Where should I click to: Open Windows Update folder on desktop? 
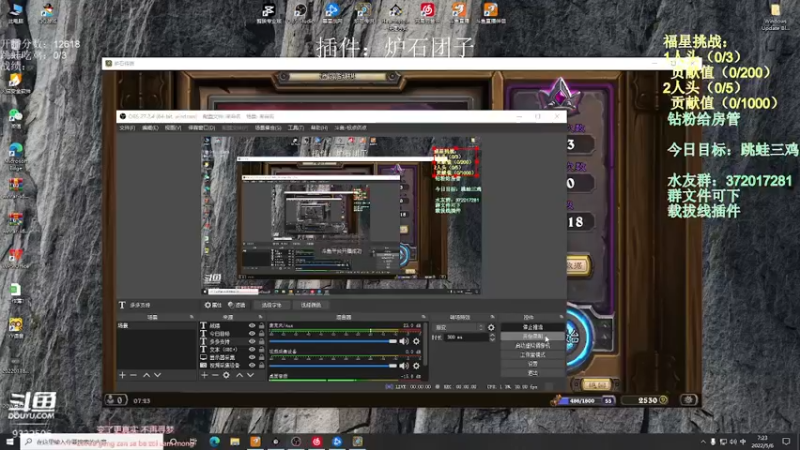[775, 16]
